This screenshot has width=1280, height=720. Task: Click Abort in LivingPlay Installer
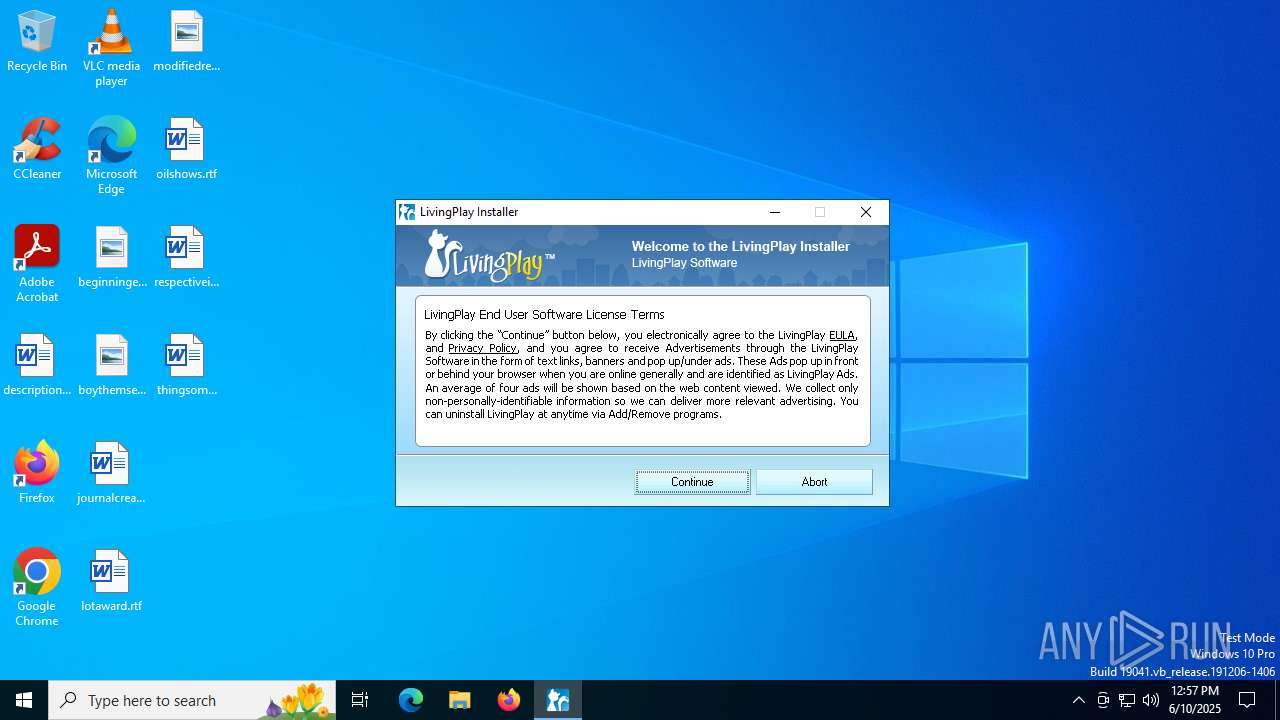pos(814,482)
